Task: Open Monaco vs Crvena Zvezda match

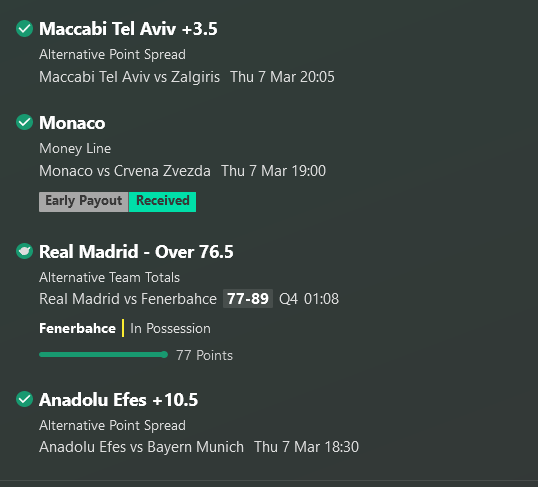Action: 125,171
